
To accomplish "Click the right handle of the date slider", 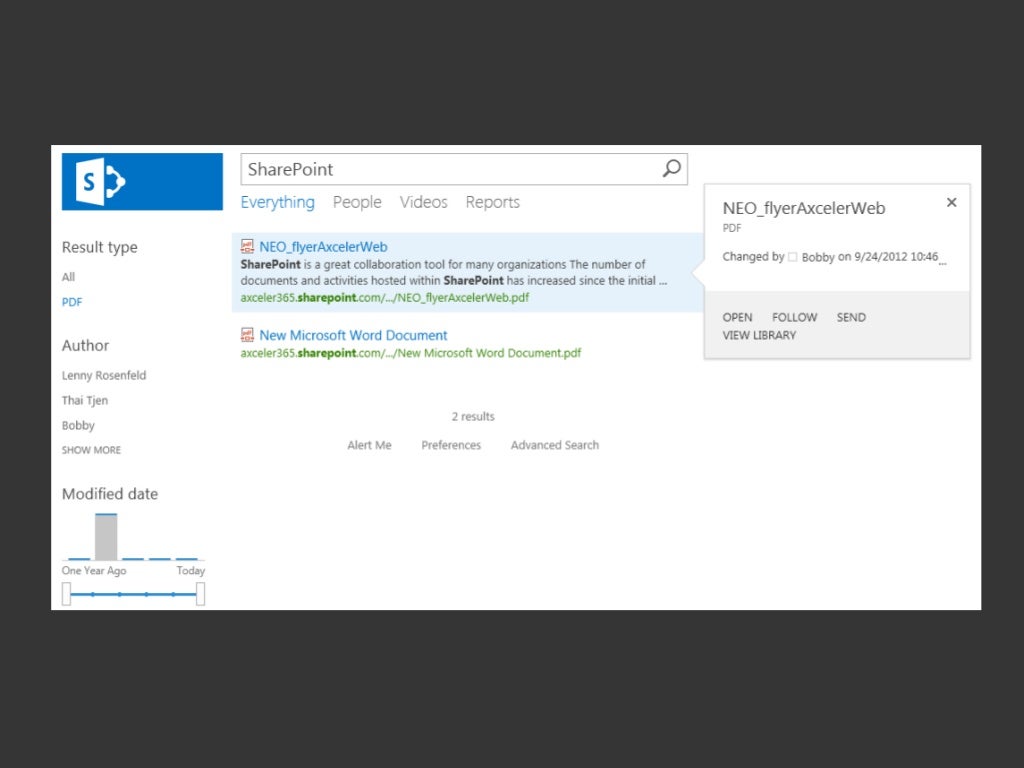I will [x=200, y=594].
